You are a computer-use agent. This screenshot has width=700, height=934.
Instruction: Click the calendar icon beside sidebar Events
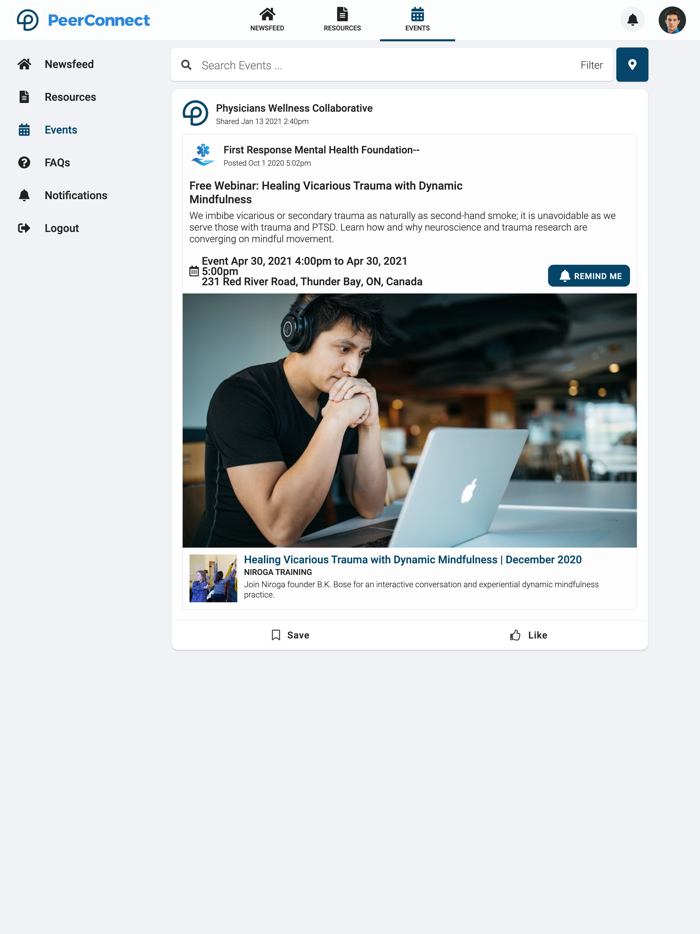click(x=24, y=130)
